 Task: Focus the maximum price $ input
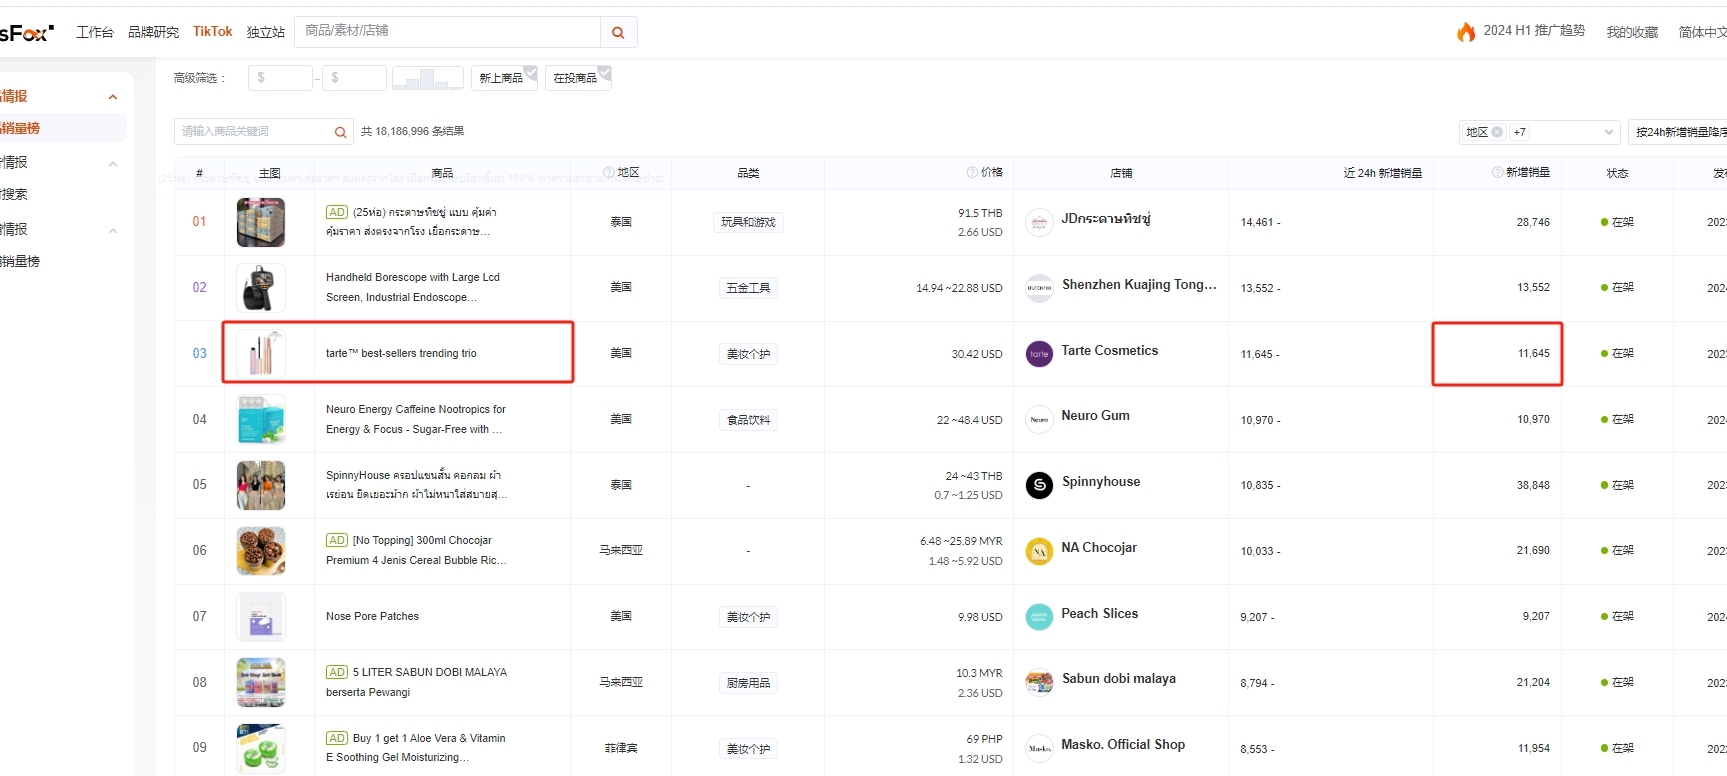point(354,78)
